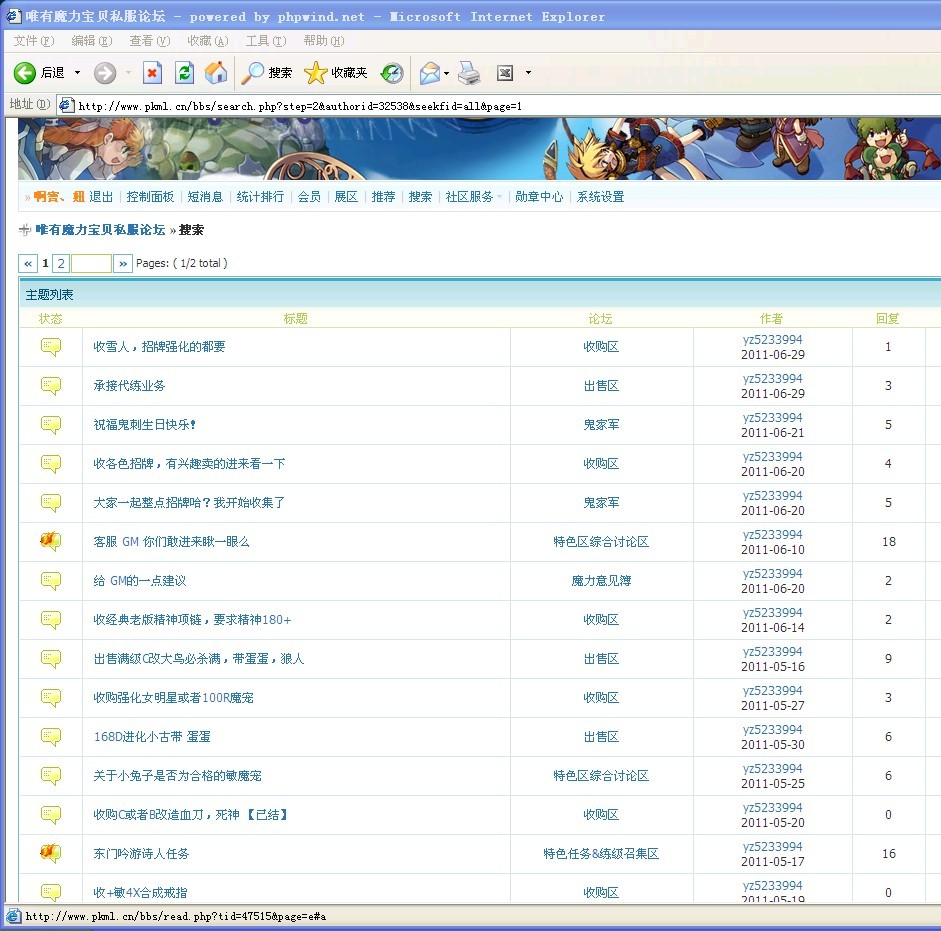Click the next page » button
Viewport: 941px width, 931px height.
tap(123, 263)
